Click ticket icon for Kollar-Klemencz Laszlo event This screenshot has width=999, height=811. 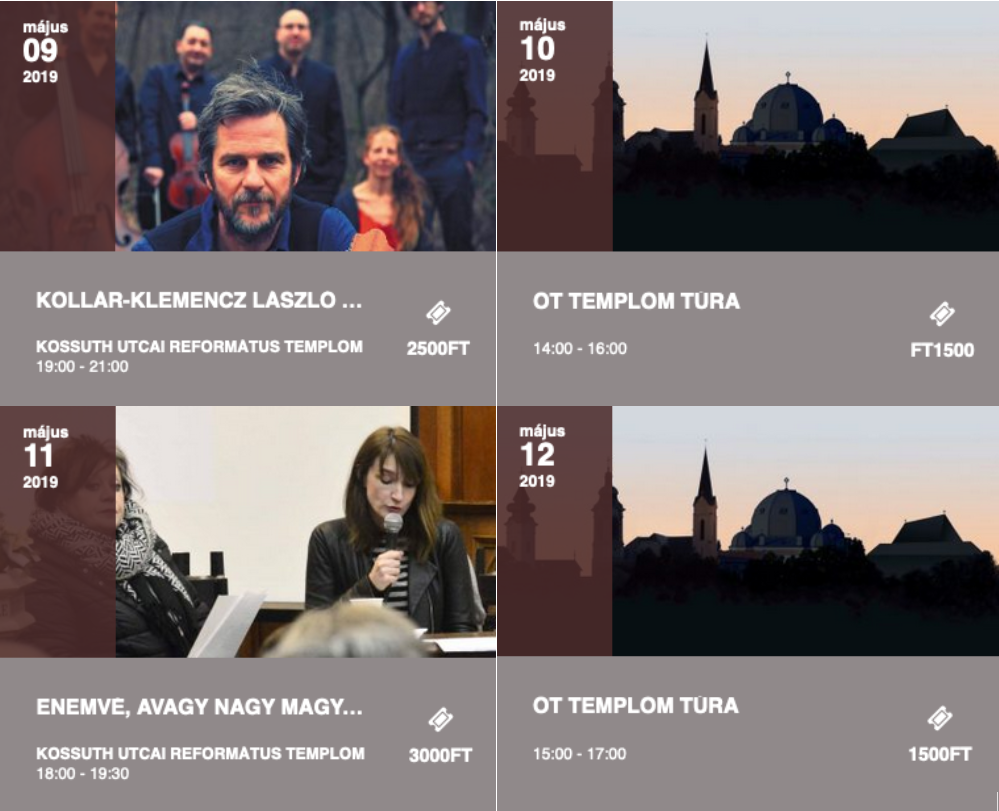click(438, 313)
